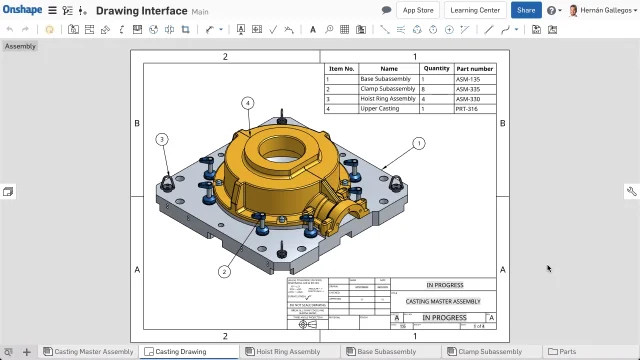Image resolution: width=640 pixels, height=360 pixels.
Task: Click the Insert DWG/DXF file icon
Action: (536, 29)
